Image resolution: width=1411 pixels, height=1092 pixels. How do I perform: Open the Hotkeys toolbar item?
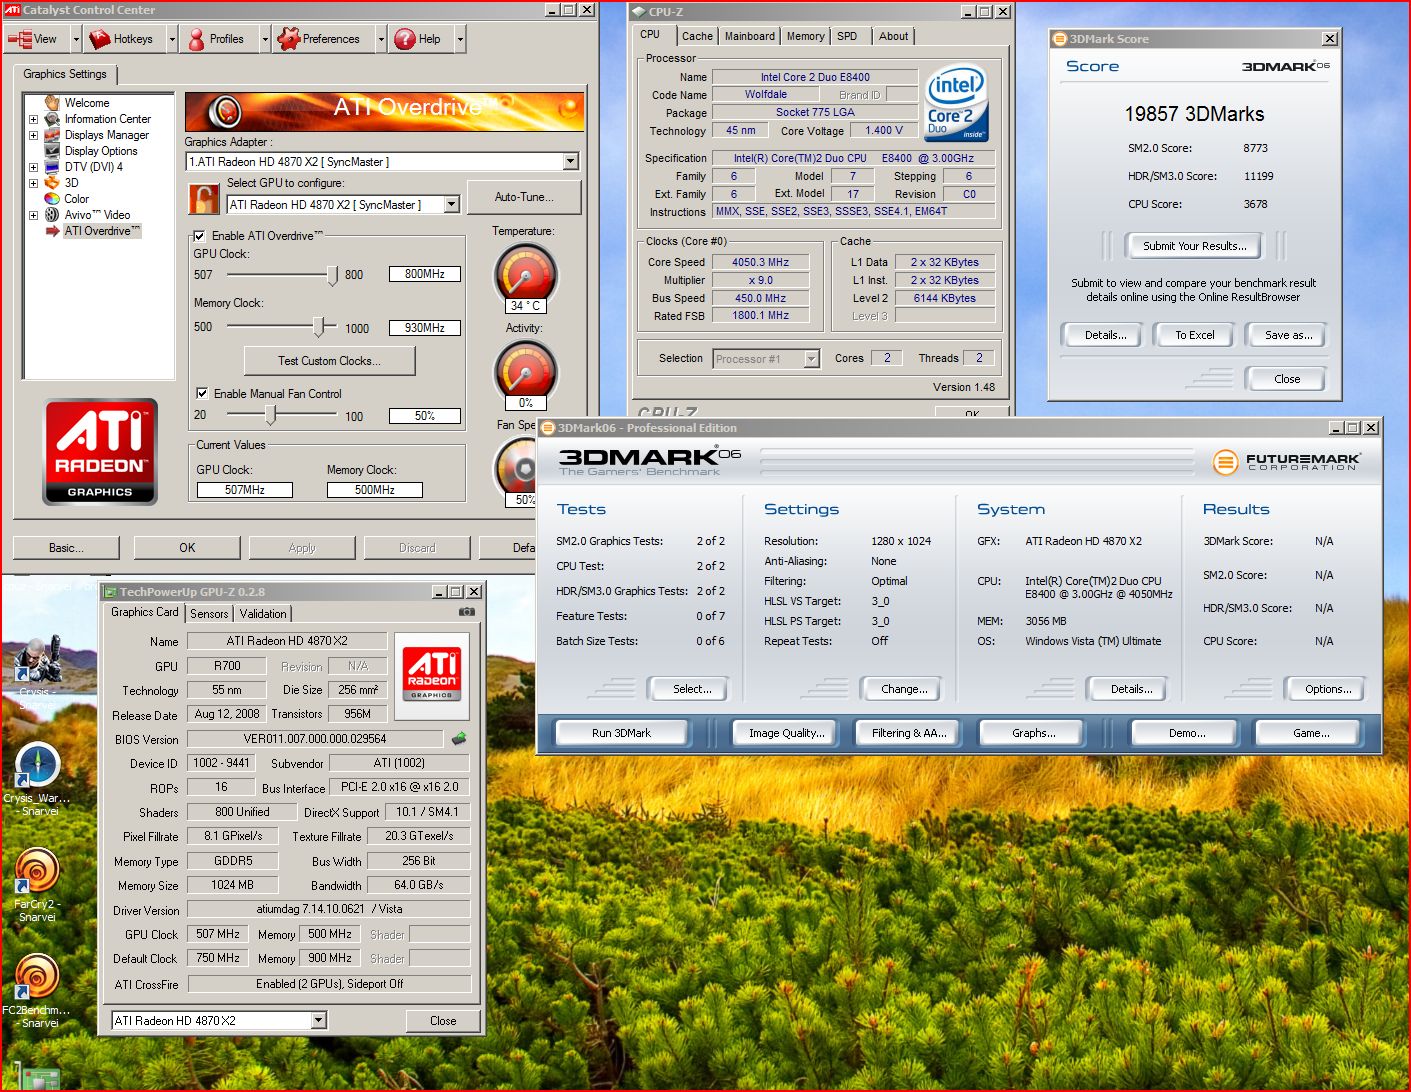(121, 39)
